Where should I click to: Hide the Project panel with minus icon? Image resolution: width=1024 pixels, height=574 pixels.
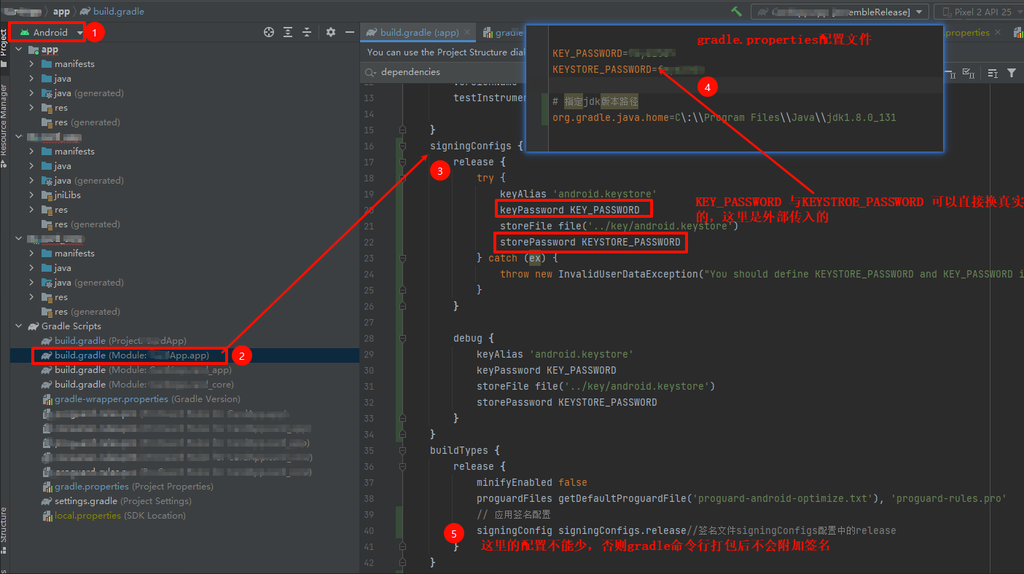pos(349,32)
